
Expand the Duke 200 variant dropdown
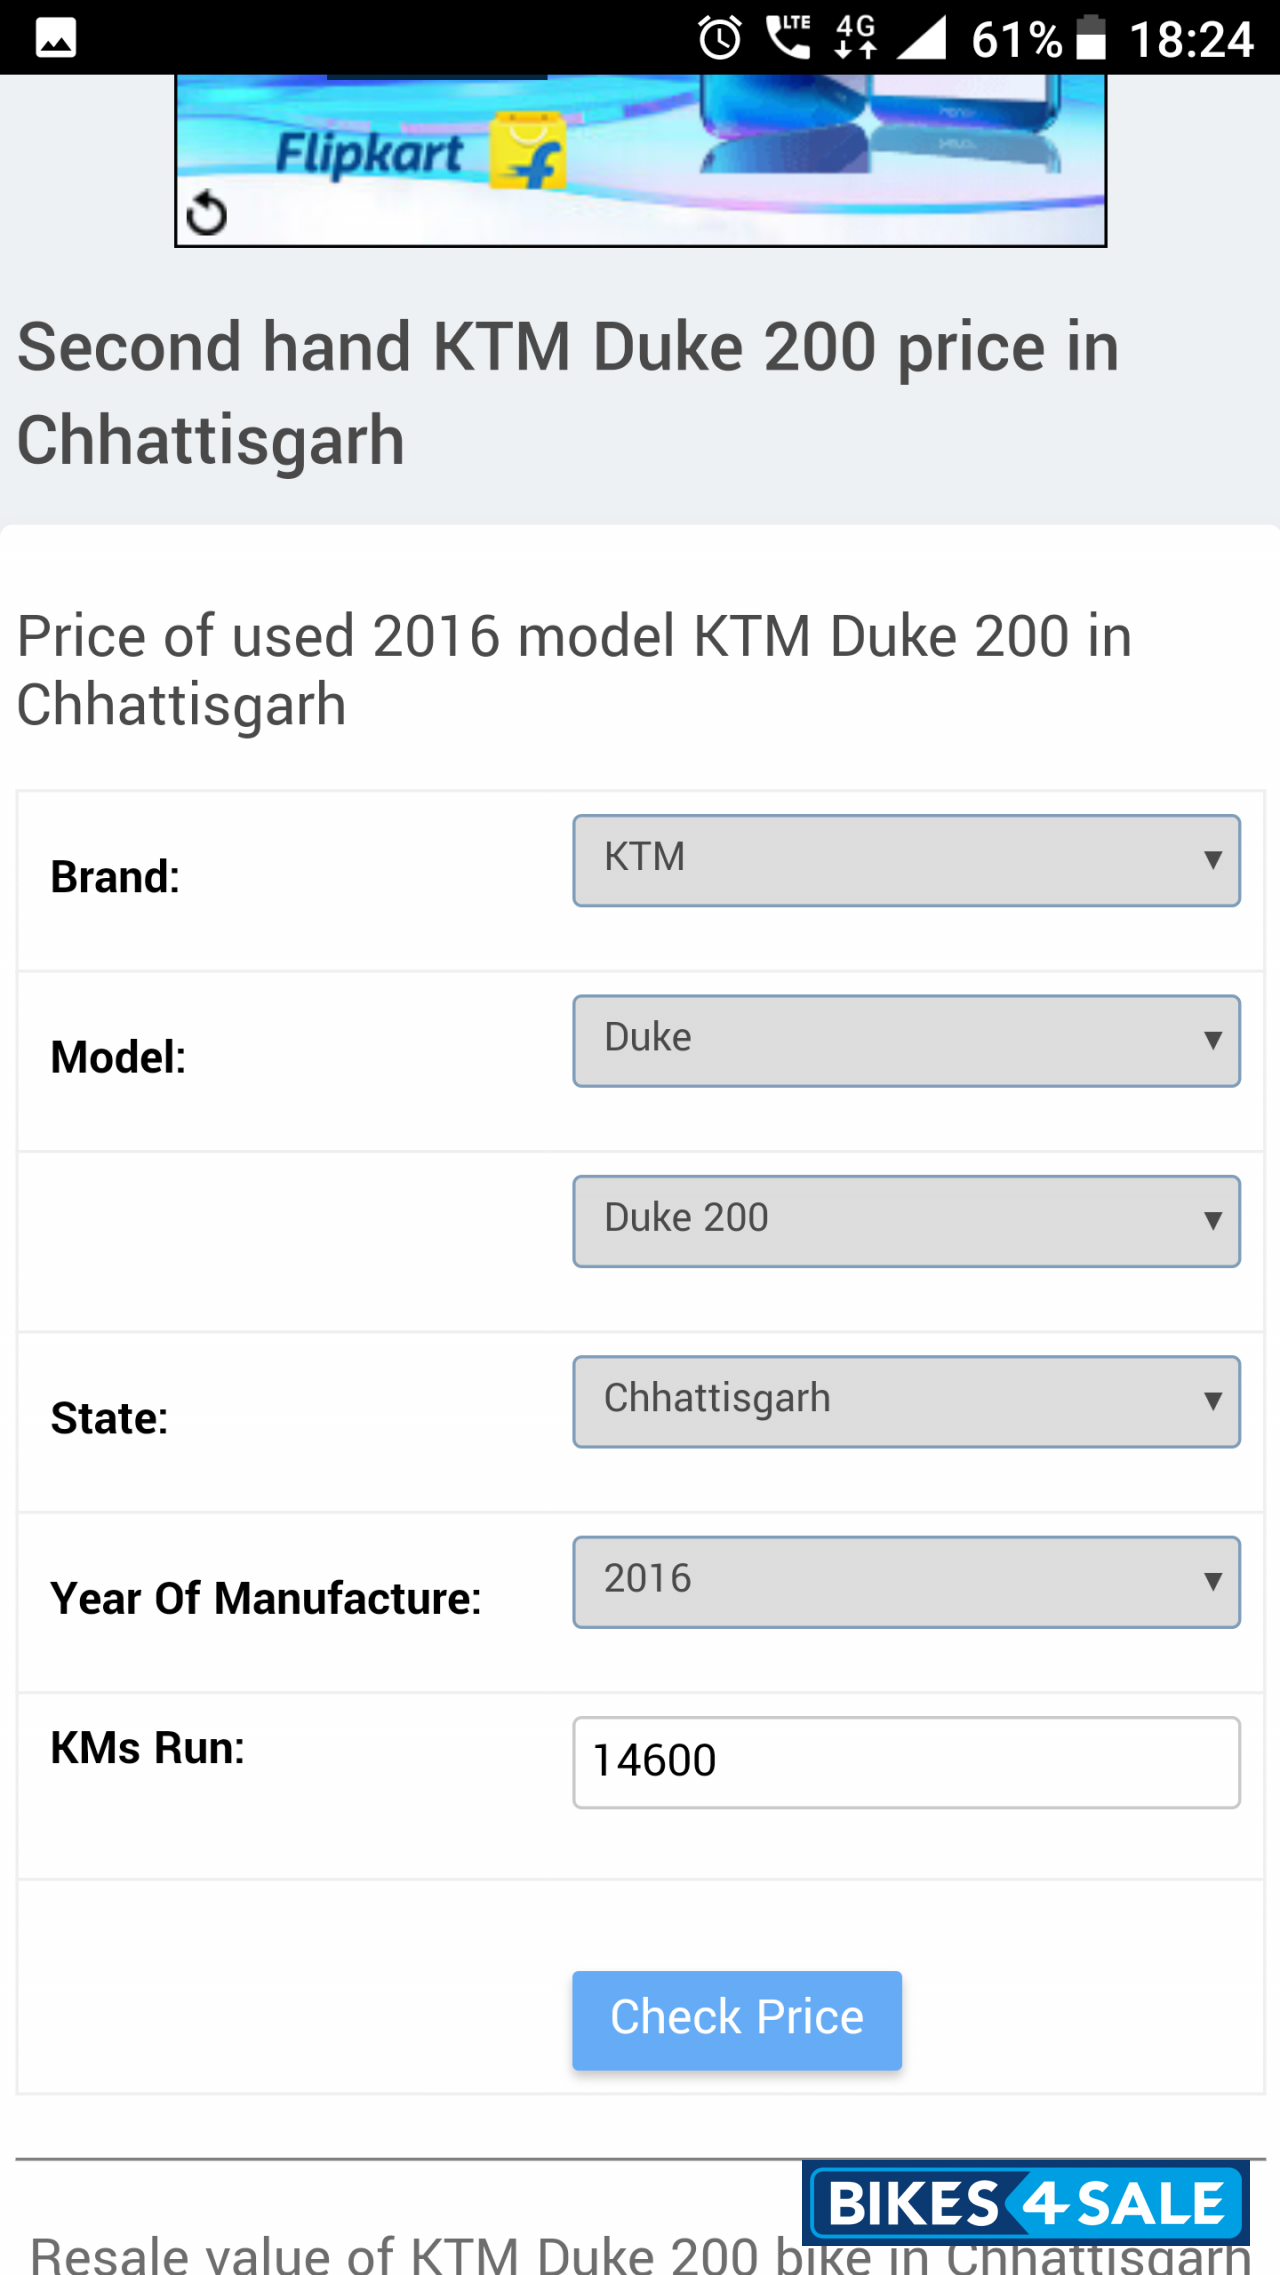click(x=906, y=1221)
